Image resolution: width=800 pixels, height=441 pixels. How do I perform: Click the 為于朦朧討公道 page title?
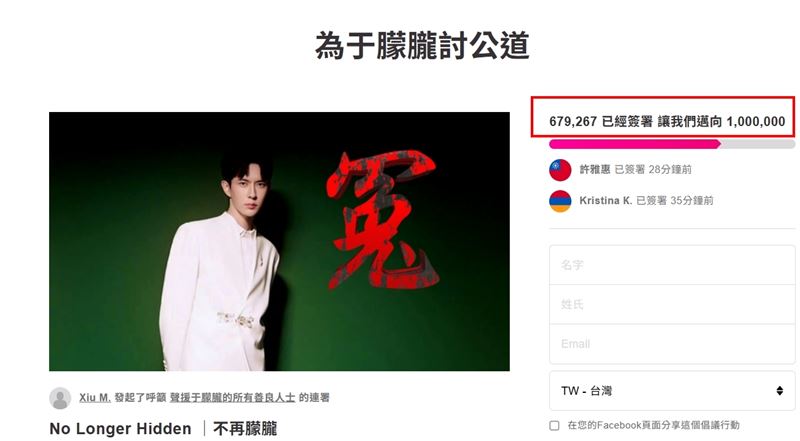point(421,45)
